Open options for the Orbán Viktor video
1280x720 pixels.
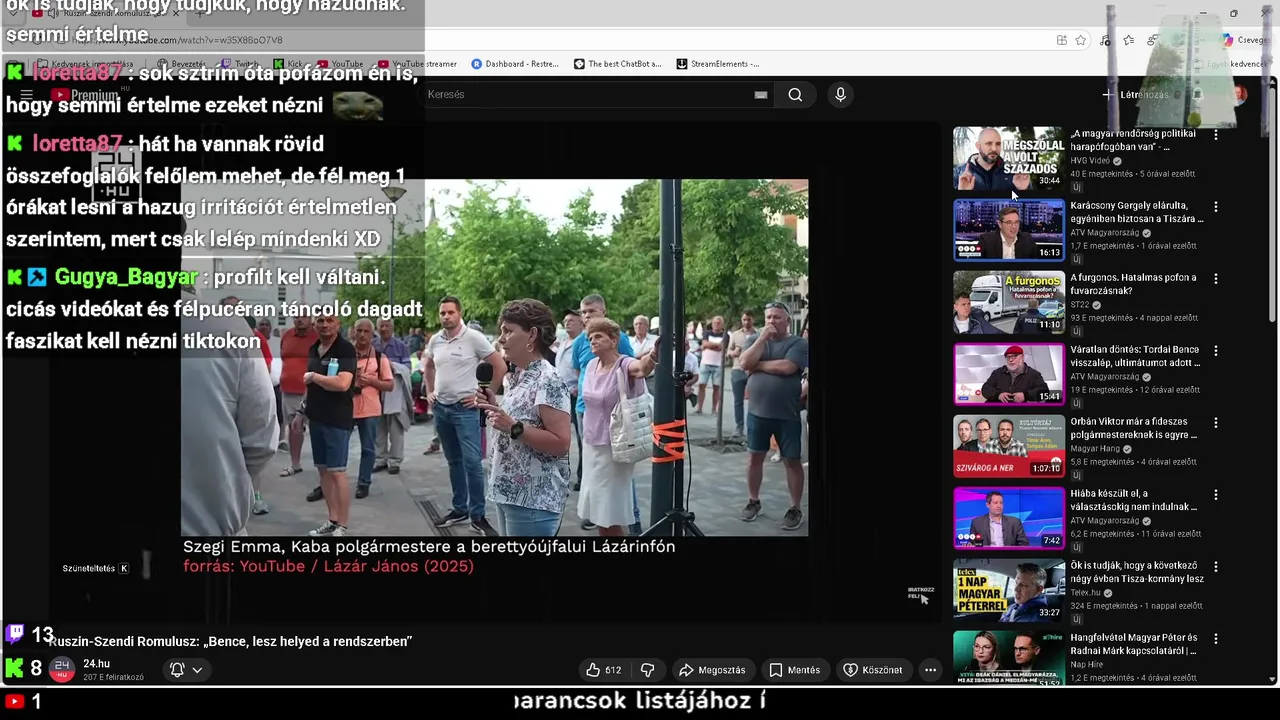pyautogui.click(x=1216, y=423)
